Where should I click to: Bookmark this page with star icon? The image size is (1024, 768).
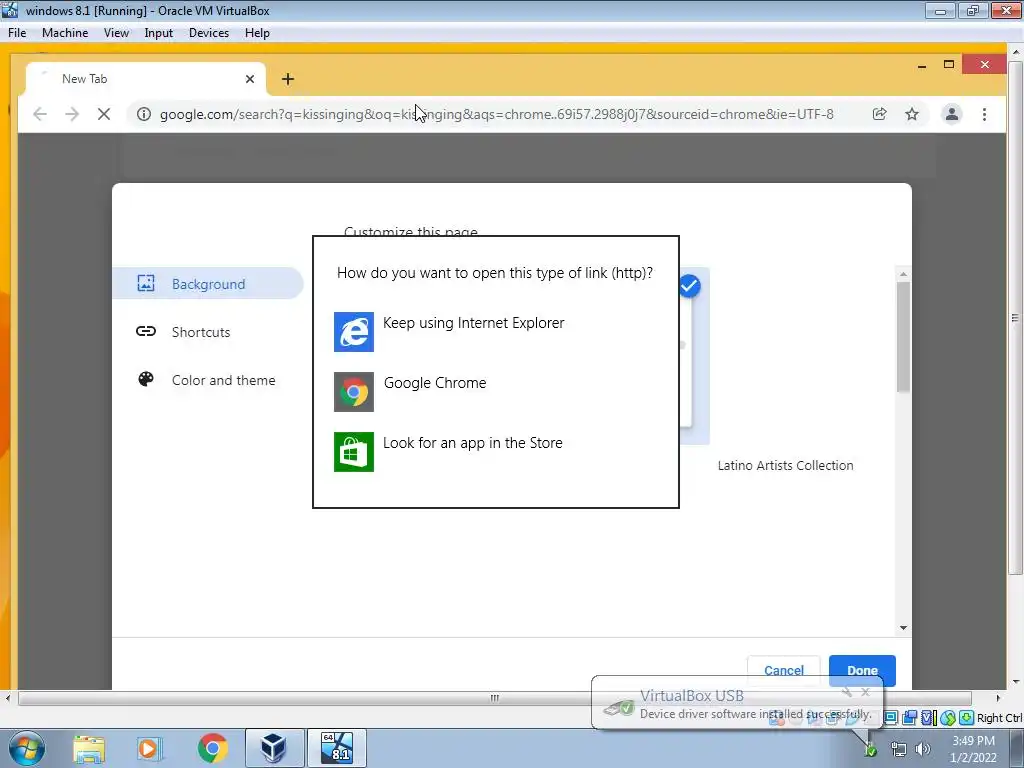pyautogui.click(x=912, y=114)
